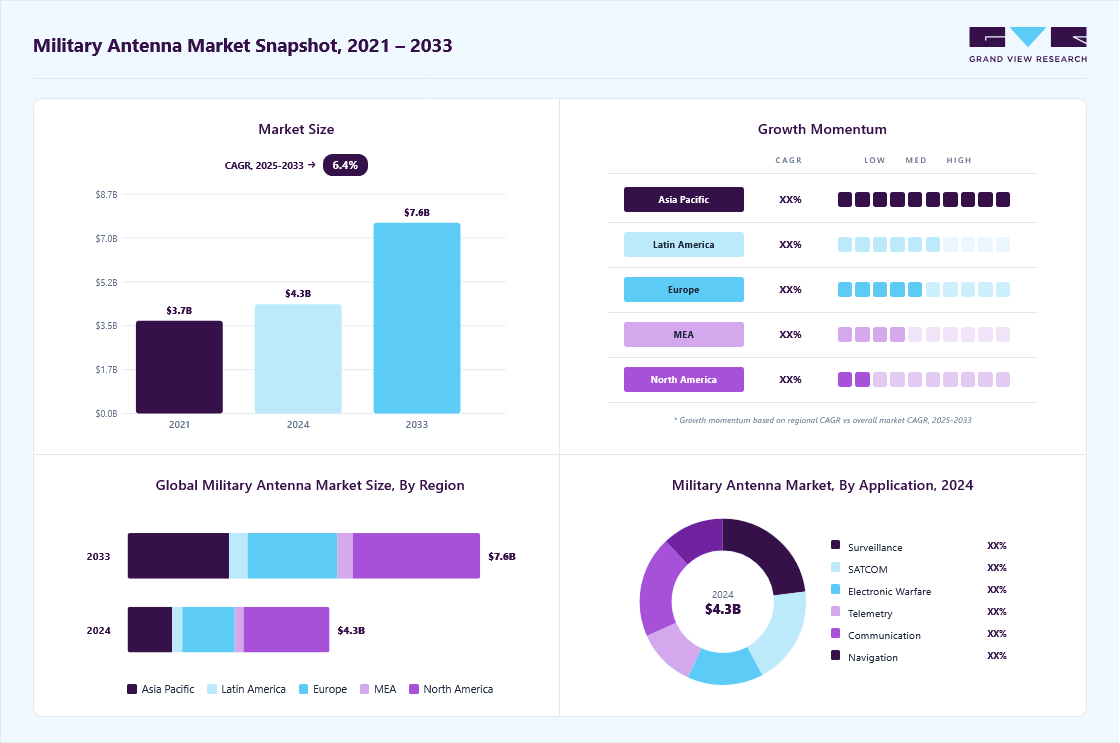Click the MEA legend swatch under region chart
1120x743 pixels.
point(364,689)
